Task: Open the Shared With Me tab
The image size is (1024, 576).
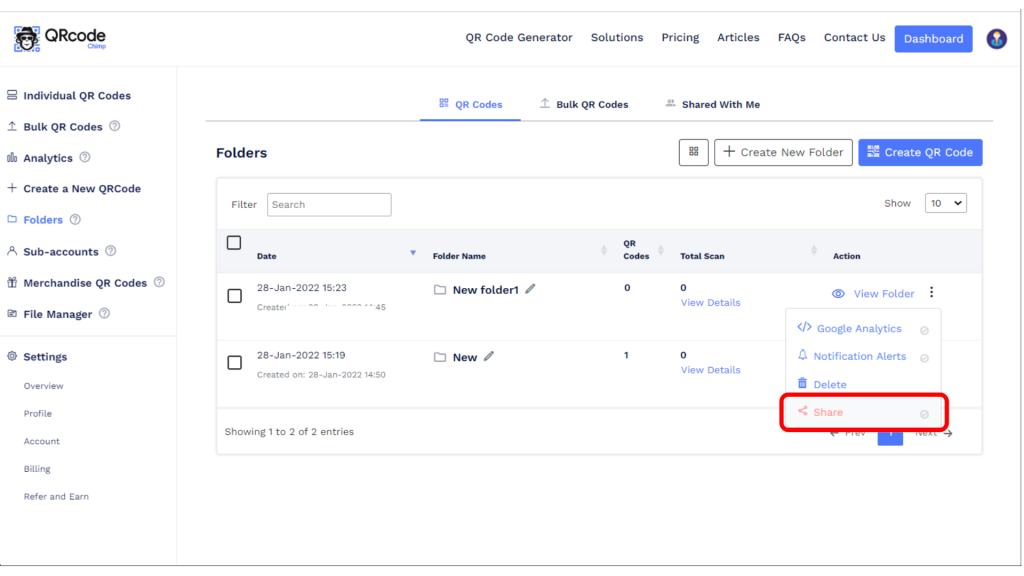Action: pyautogui.click(x=712, y=104)
